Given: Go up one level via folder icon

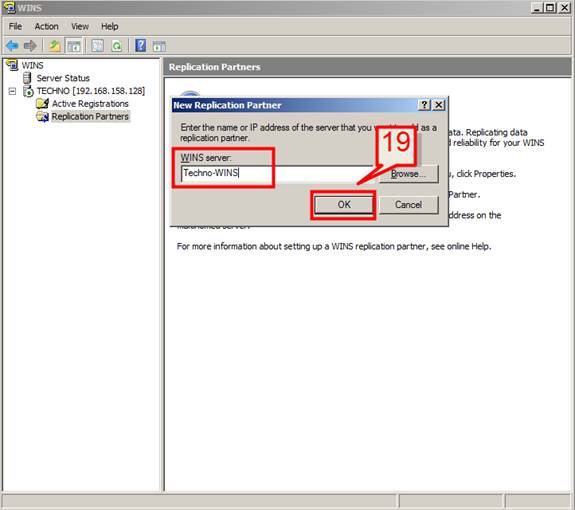Looking at the screenshot, I should coord(55,46).
